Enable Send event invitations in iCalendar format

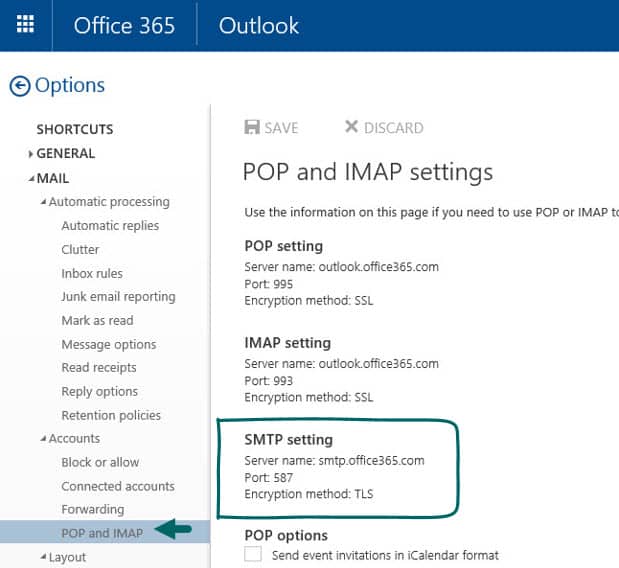(253, 553)
